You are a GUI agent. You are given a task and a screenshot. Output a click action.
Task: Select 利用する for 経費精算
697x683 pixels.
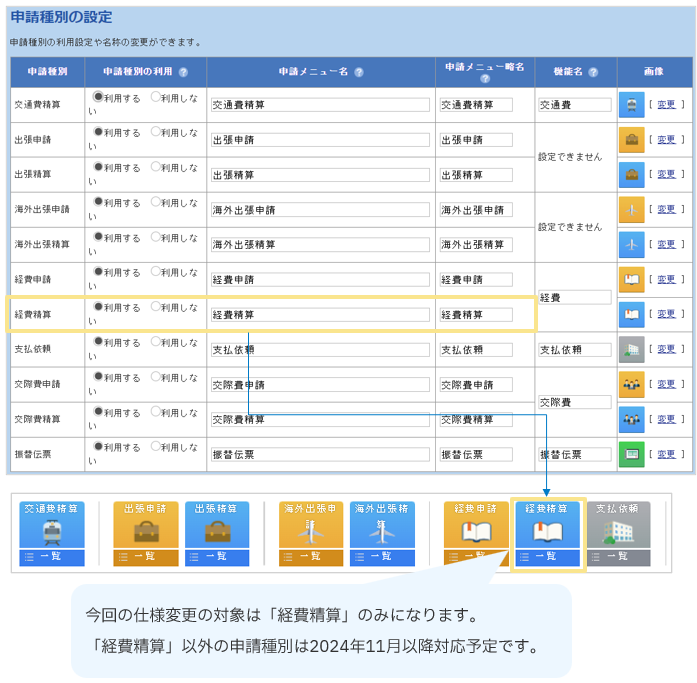point(98,307)
